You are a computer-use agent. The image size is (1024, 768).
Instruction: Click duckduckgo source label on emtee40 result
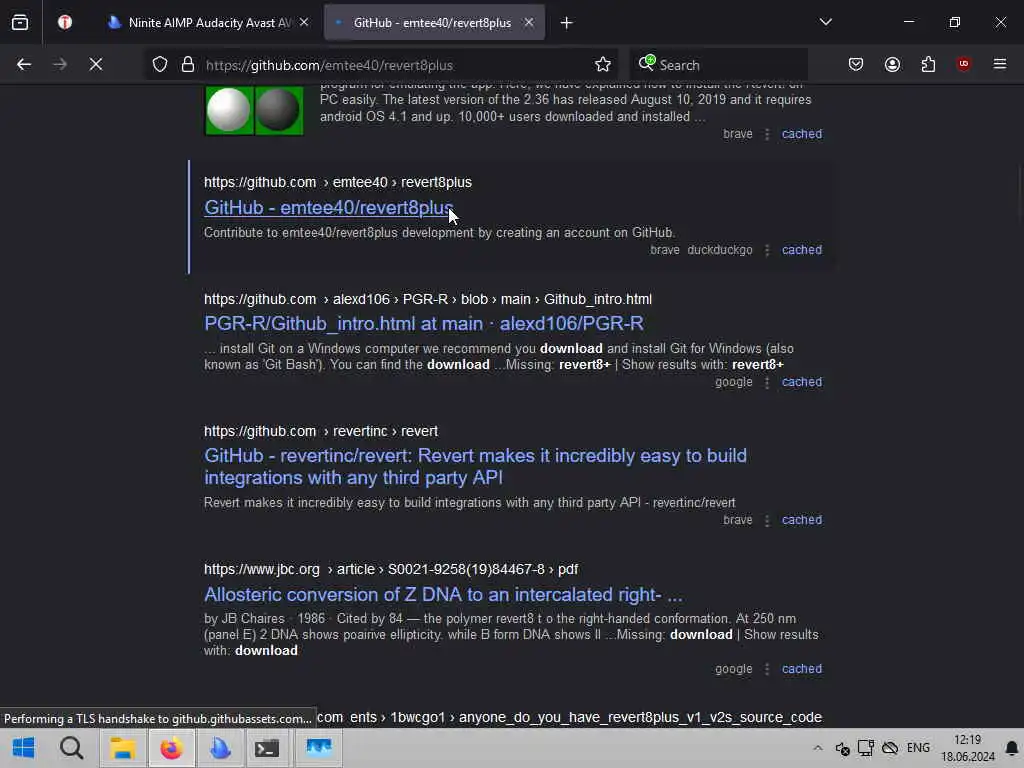pos(720,250)
